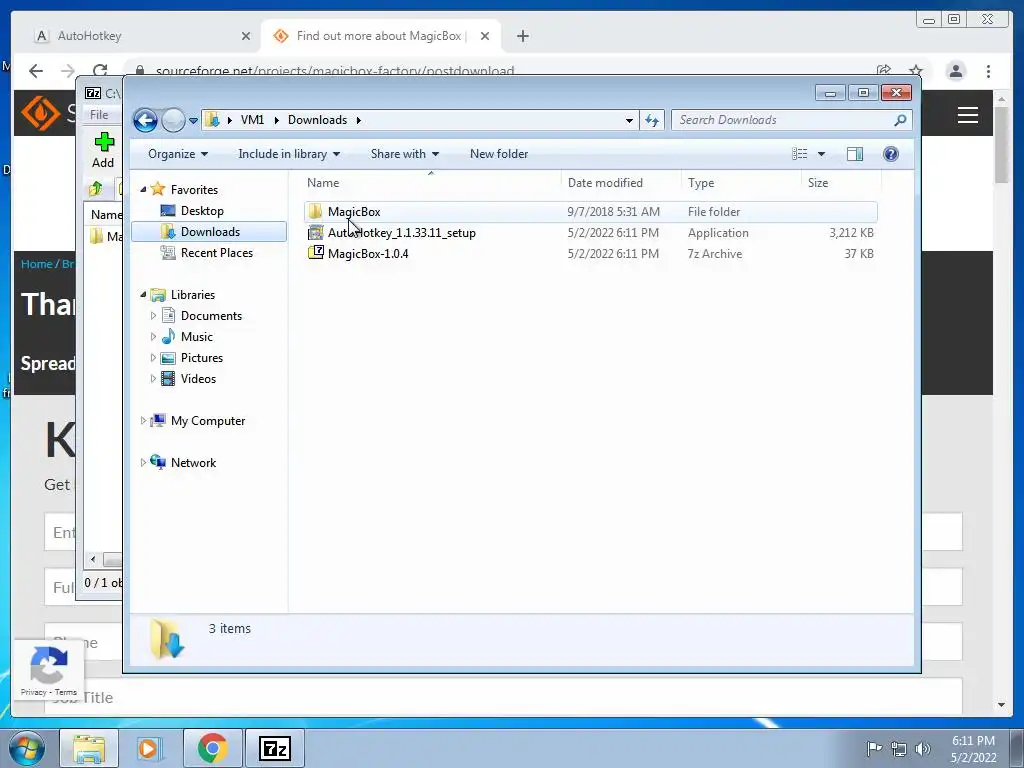Click Chrome back arrow
Screen dimensions: 1024x768
point(36,71)
